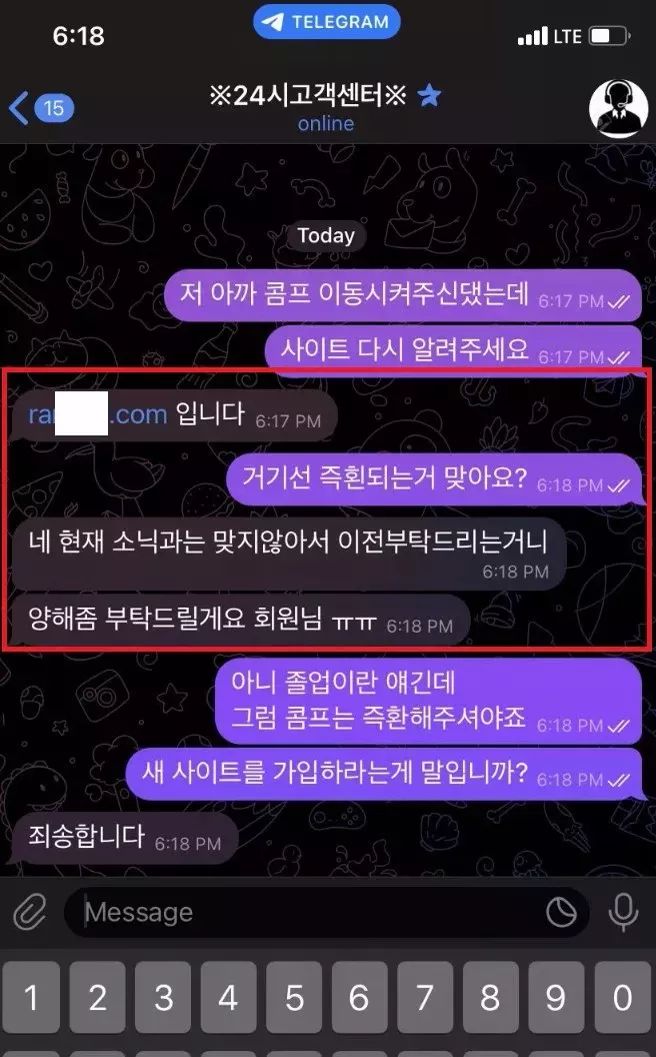Tap the chat title 24시고객센터
This screenshot has width=656, height=1057.
(x=307, y=95)
